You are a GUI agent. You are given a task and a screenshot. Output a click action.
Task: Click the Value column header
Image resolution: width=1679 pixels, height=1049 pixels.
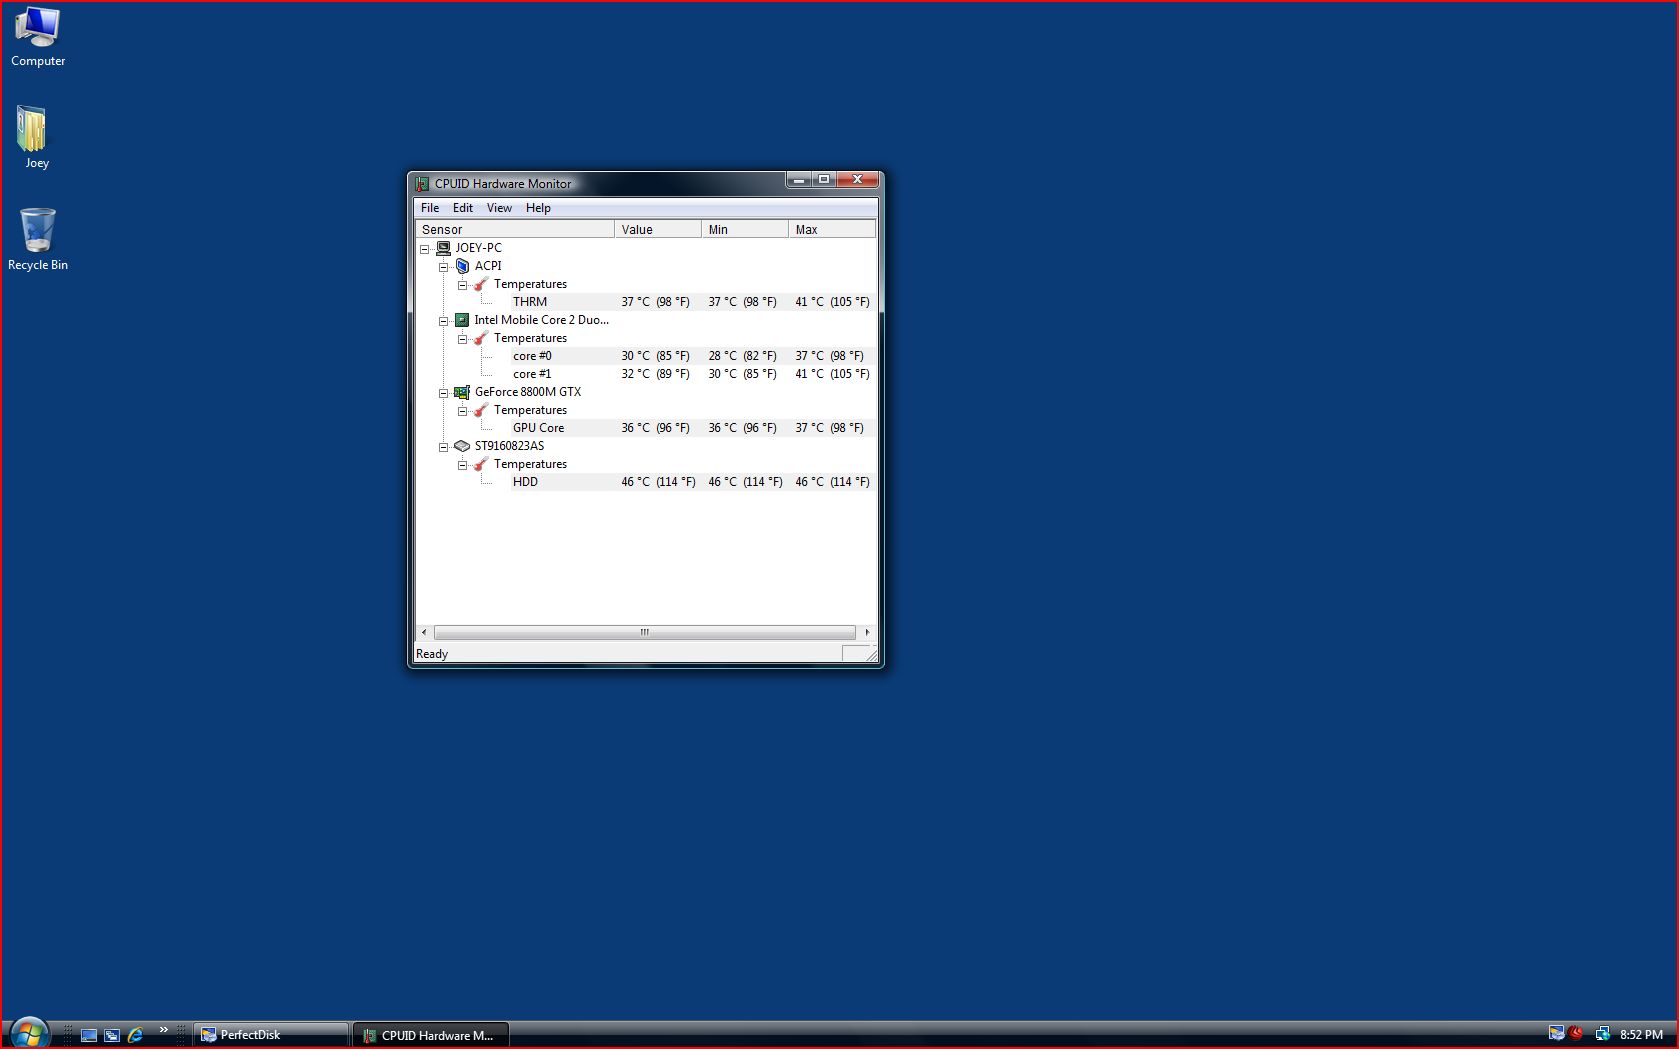coord(657,230)
